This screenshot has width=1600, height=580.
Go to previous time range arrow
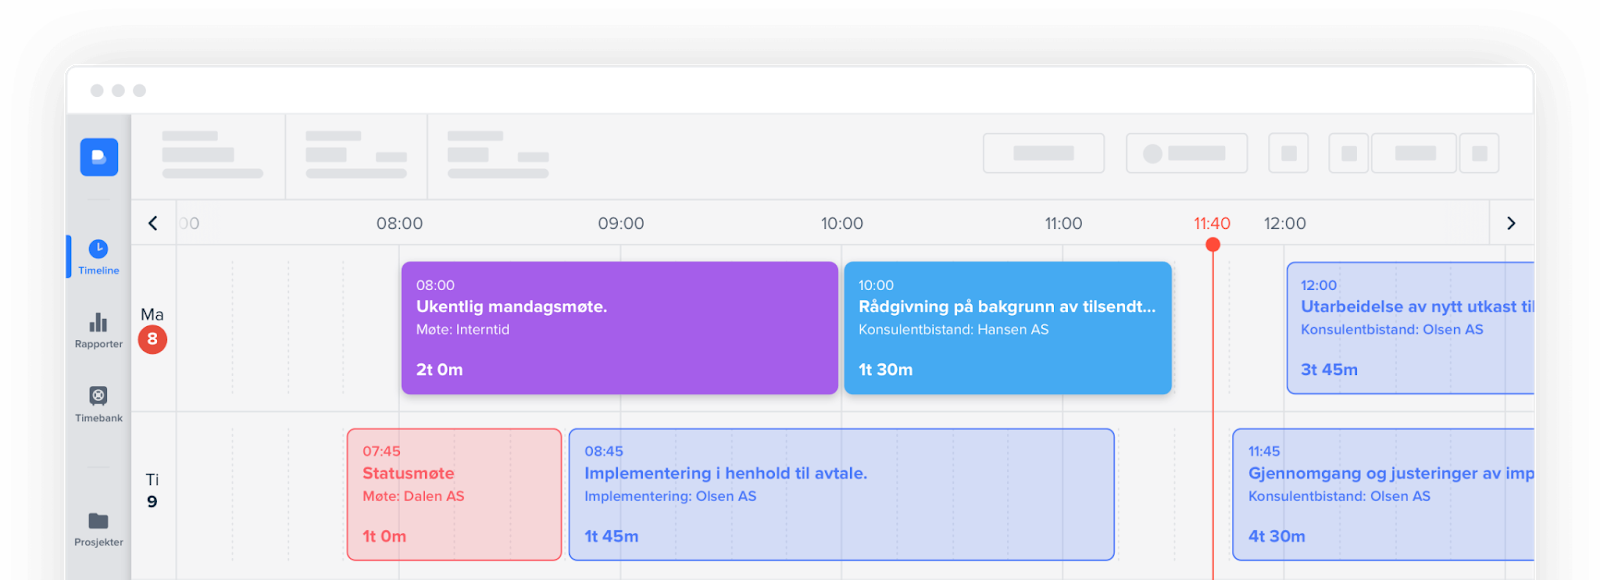pyautogui.click(x=153, y=223)
